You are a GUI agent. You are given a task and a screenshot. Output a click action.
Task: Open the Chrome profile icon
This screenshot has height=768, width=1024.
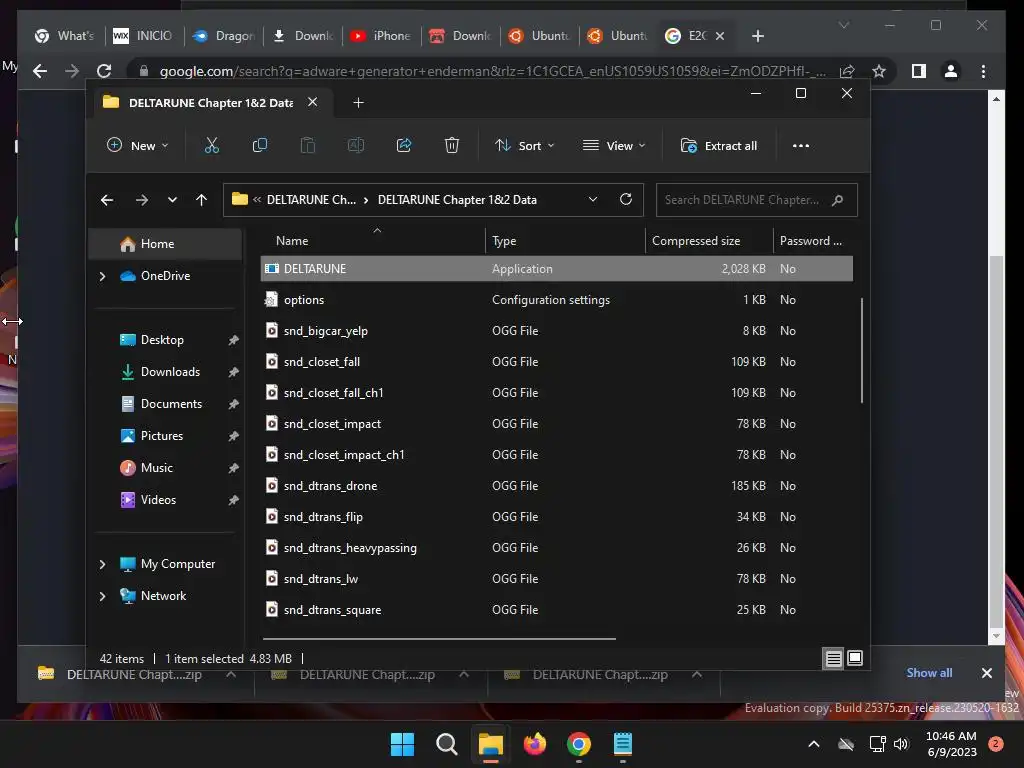(951, 71)
